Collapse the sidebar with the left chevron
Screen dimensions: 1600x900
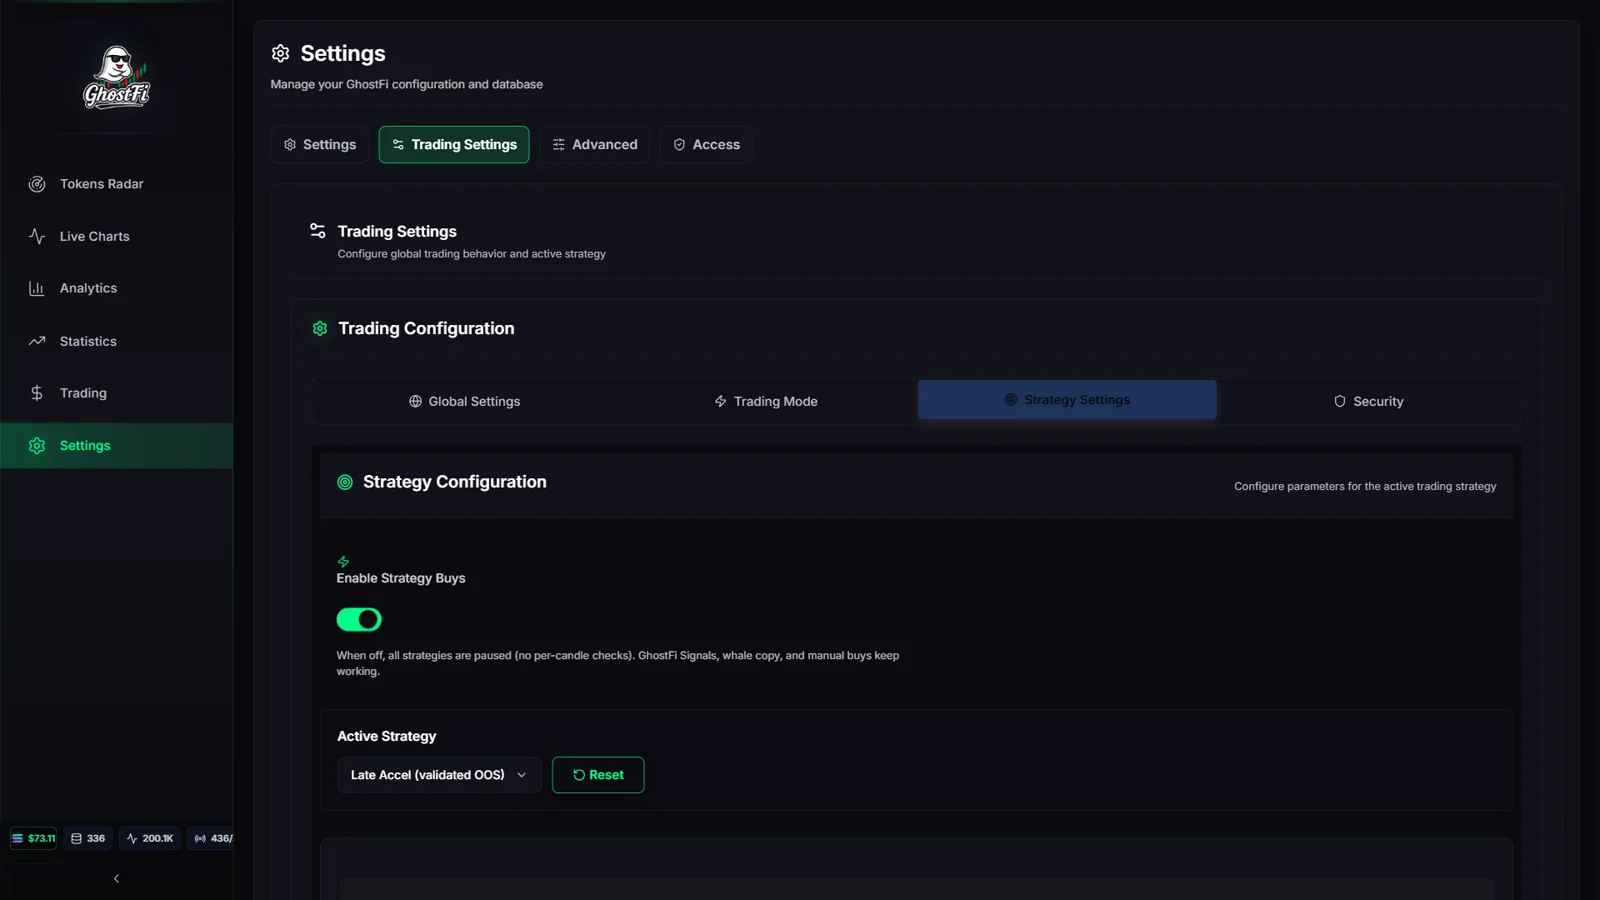[x=116, y=879]
